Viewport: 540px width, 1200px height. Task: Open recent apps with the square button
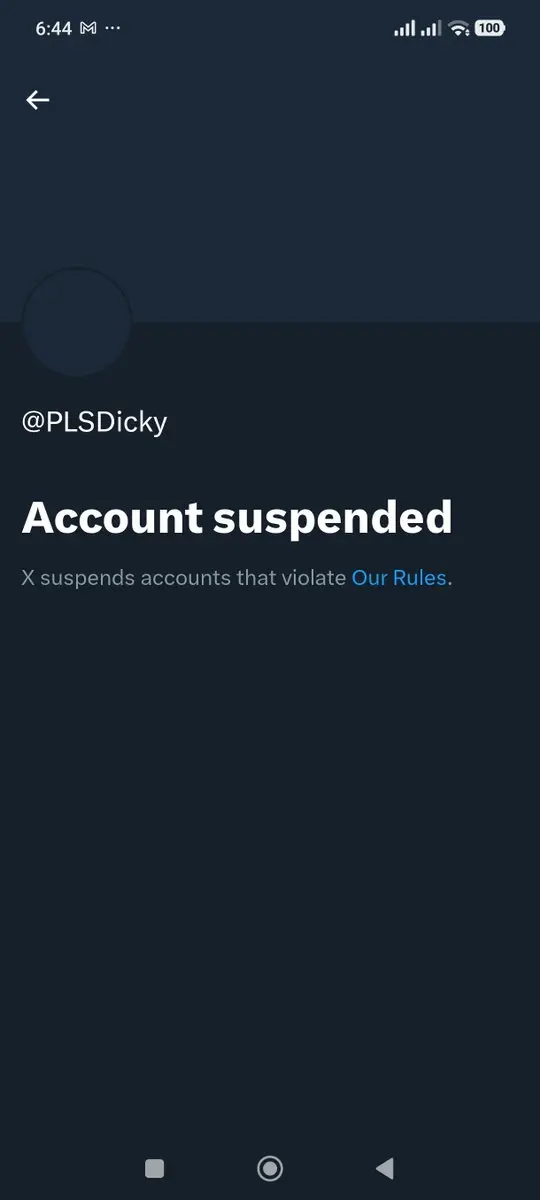pyautogui.click(x=154, y=1168)
